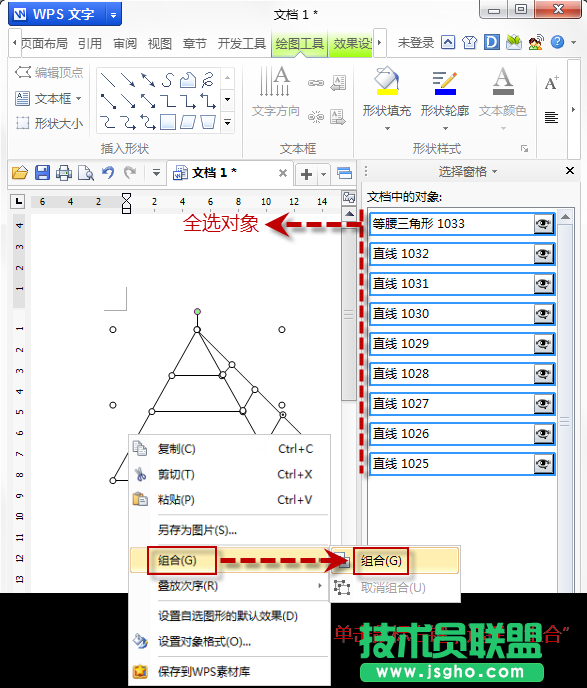Choose 叠放次序(R) in the context menu
The image size is (587, 688).
pos(229,586)
